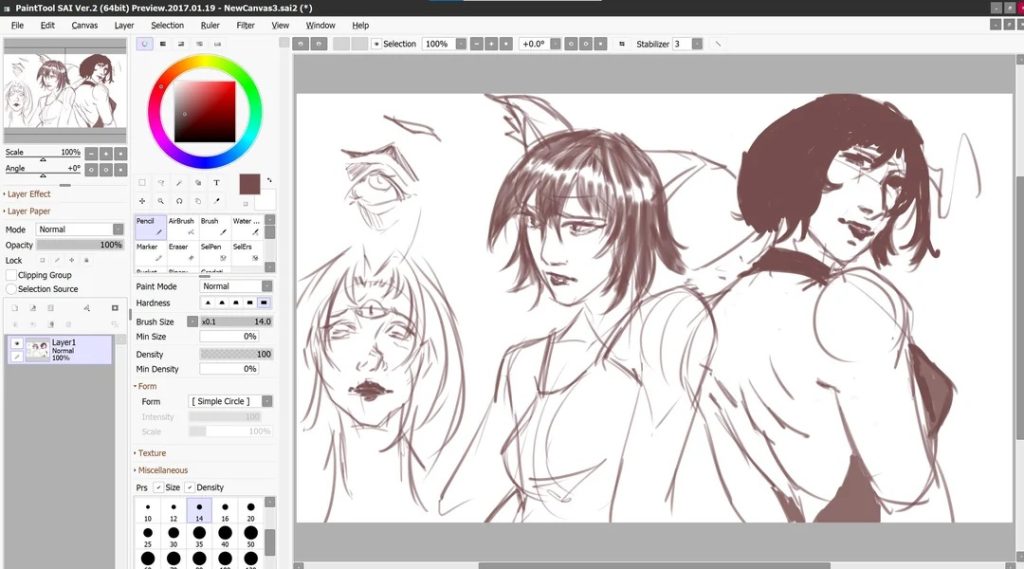
Task: Toggle the Selection Source option
Action: 12,289
